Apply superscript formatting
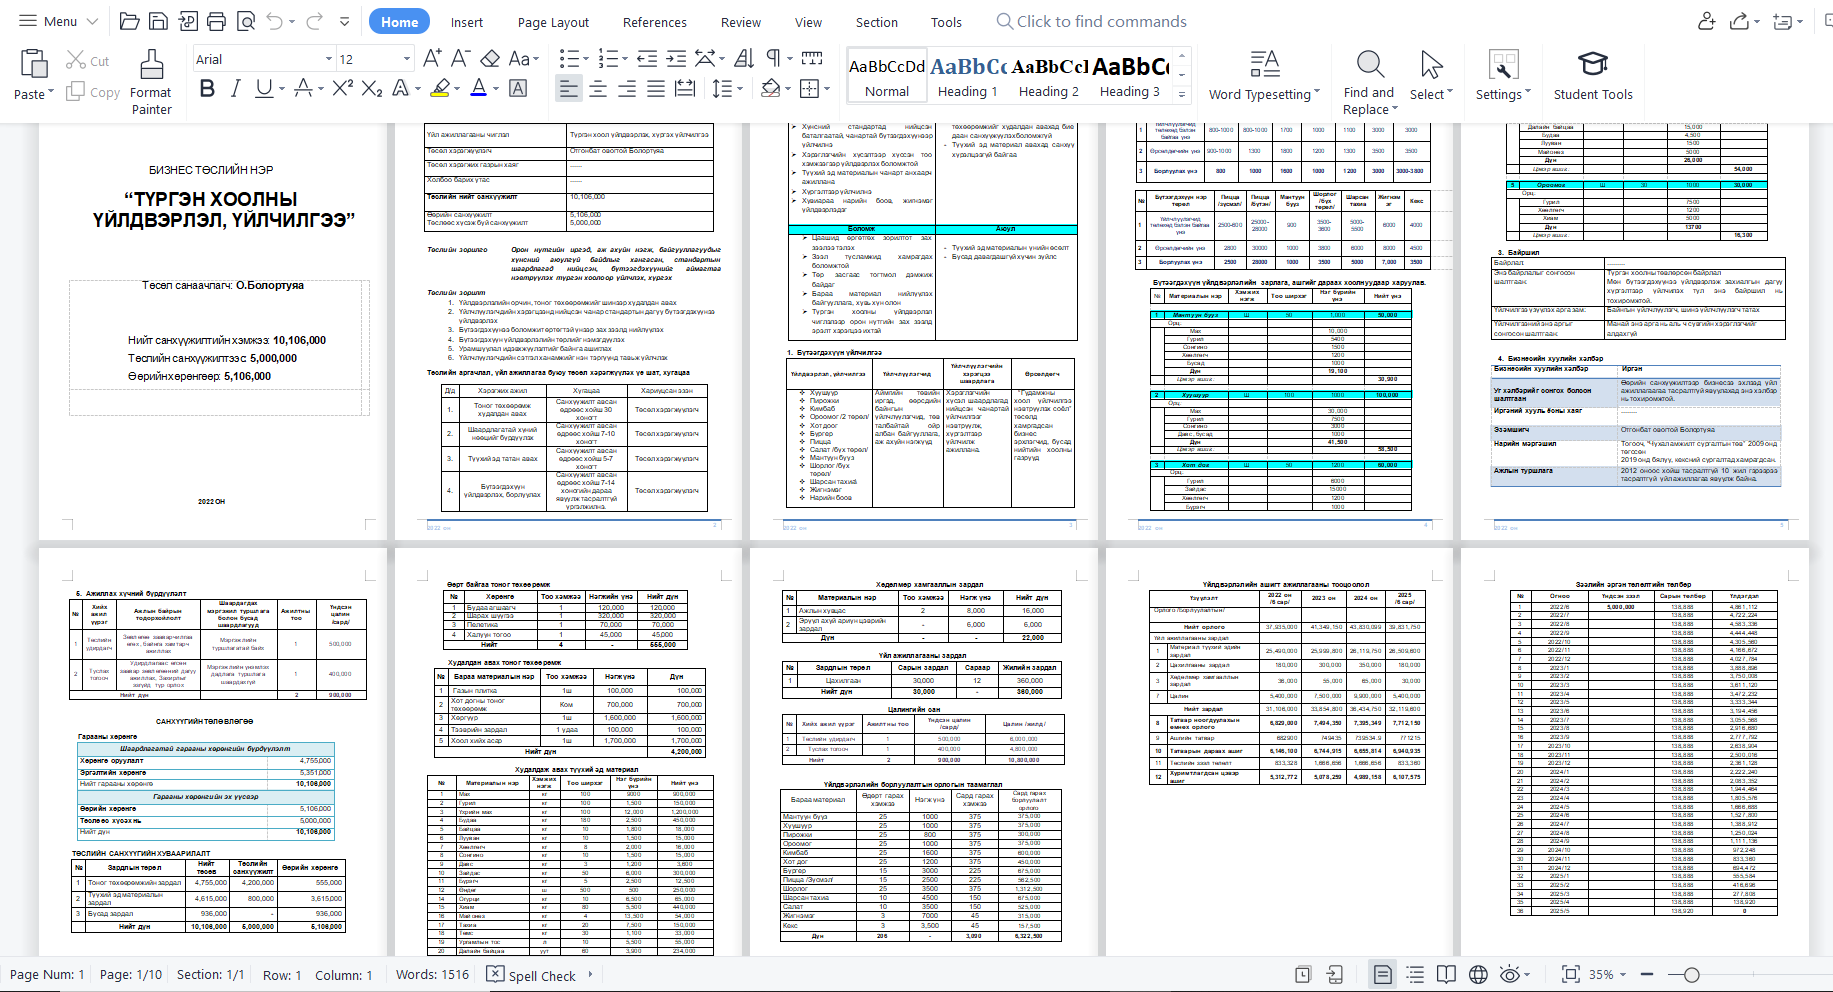1833x992 pixels. 343,88
